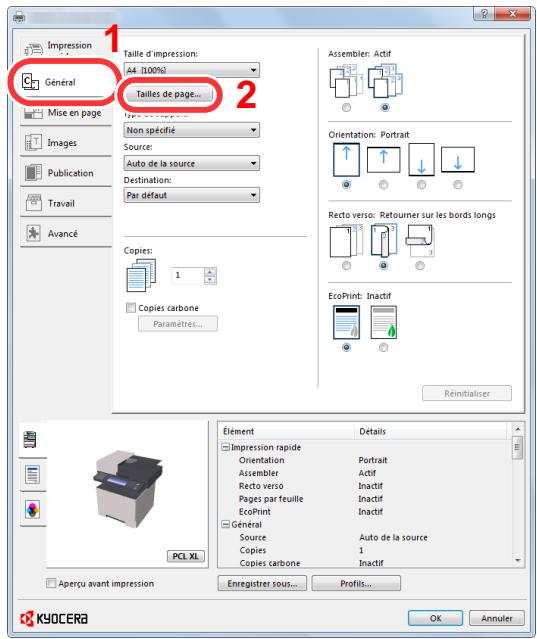537x639 pixels.
Task: Choose the Landscape orientation icon
Action: (383, 160)
